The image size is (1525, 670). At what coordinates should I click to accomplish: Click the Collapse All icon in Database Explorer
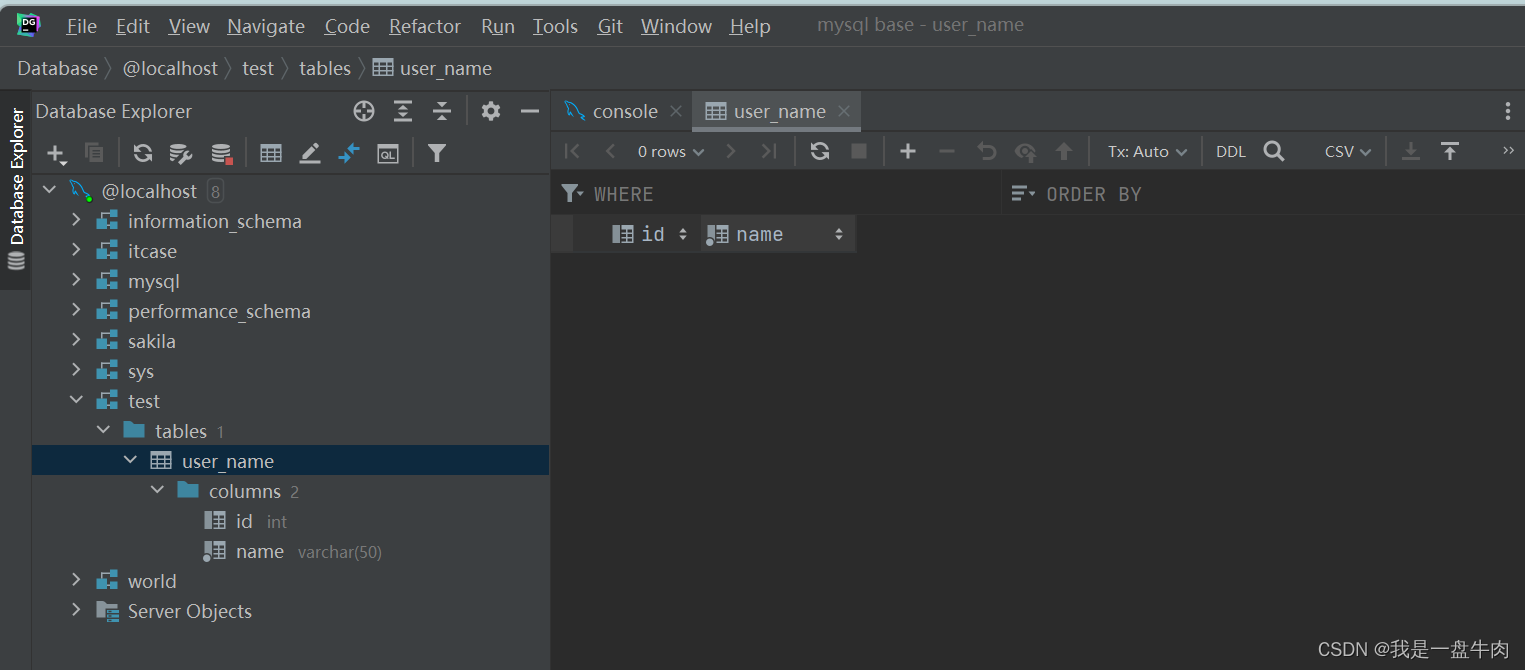pos(442,111)
